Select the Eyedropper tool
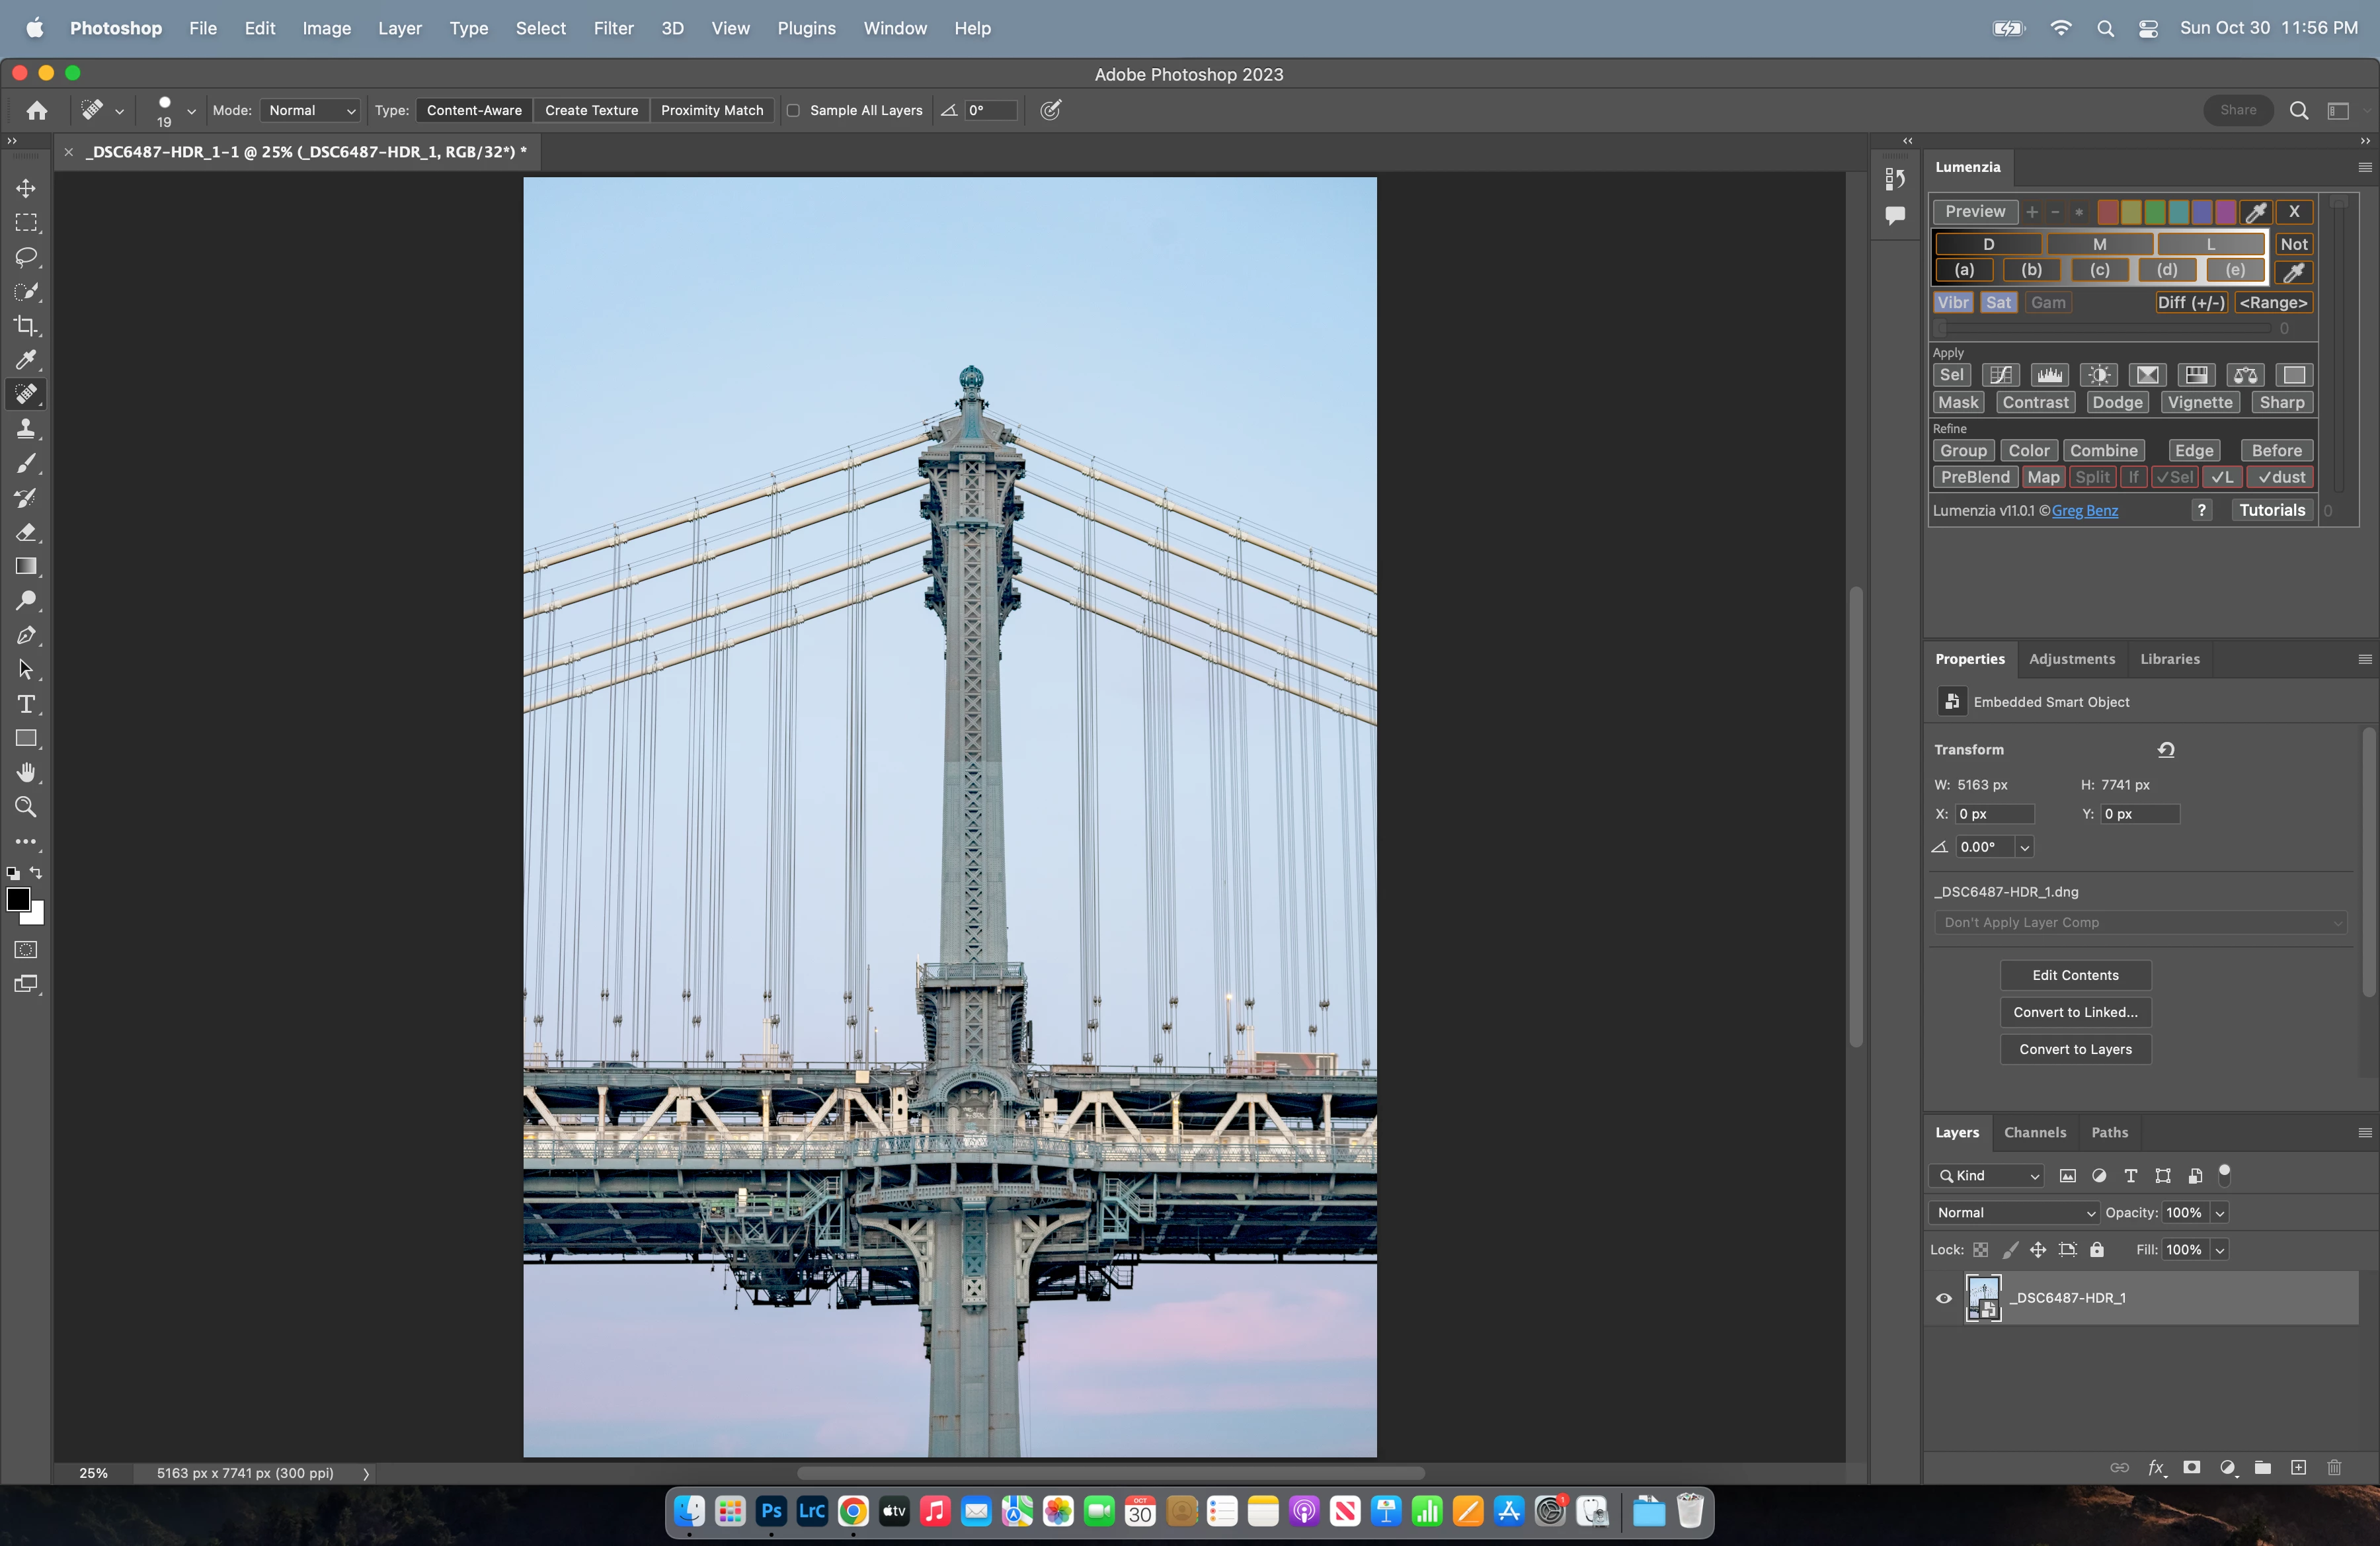 coord(26,360)
